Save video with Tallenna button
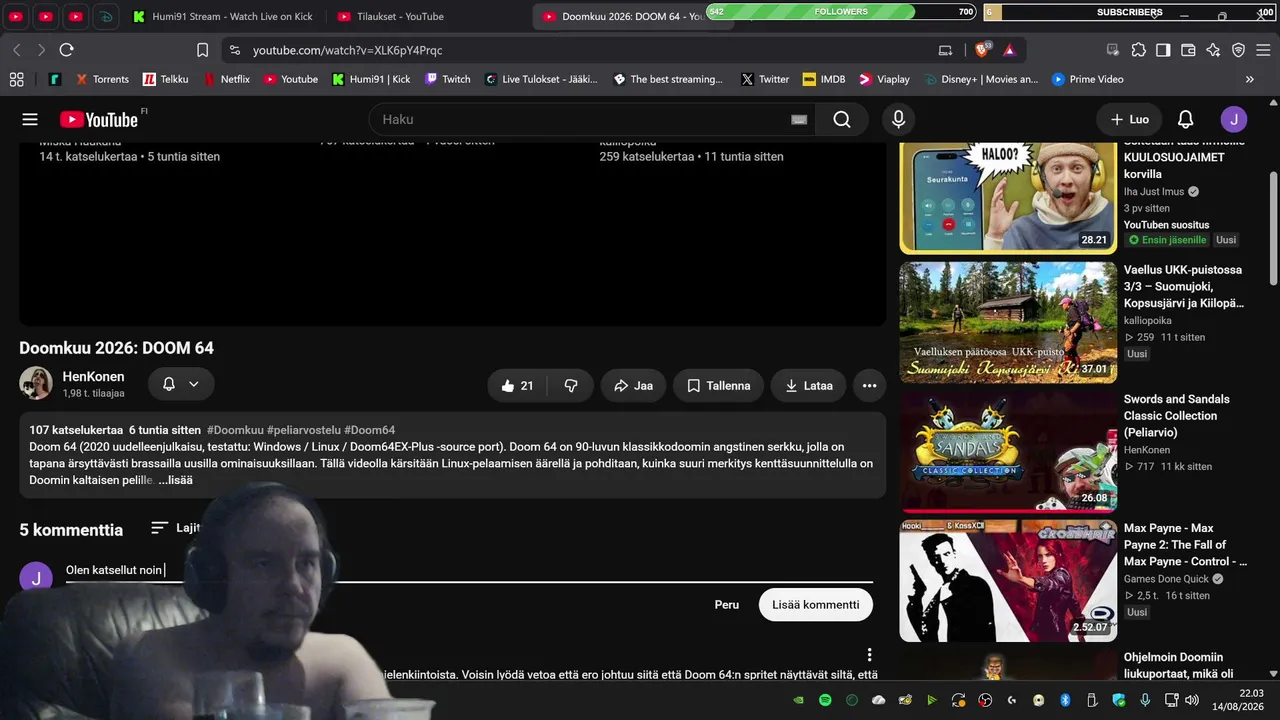This screenshot has height=720, width=1280. pyautogui.click(x=718, y=386)
